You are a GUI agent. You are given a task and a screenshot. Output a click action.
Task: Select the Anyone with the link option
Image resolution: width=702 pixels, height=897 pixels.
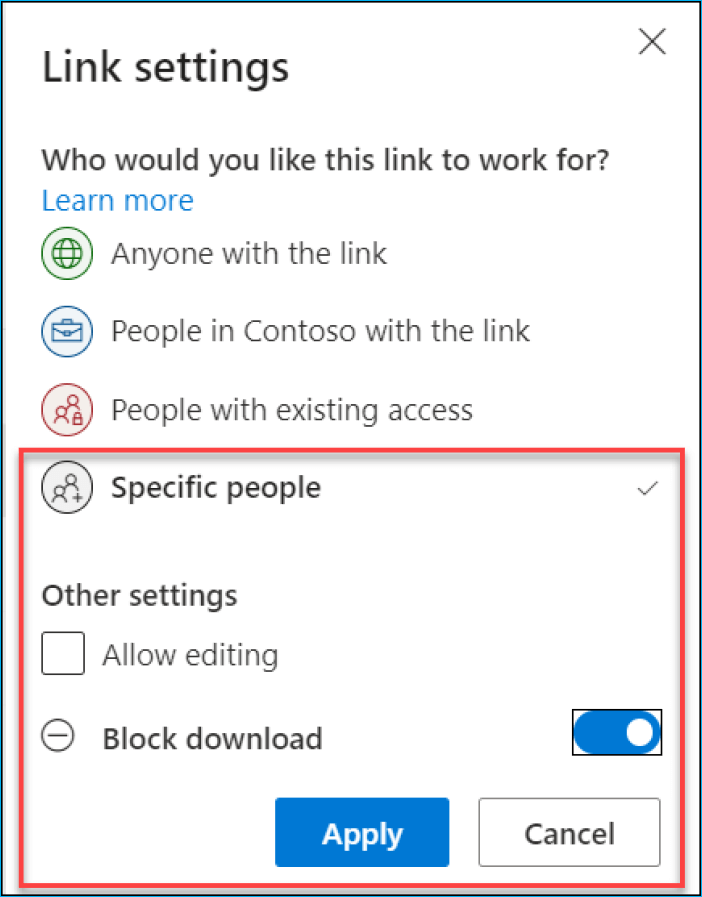pyautogui.click(x=248, y=253)
